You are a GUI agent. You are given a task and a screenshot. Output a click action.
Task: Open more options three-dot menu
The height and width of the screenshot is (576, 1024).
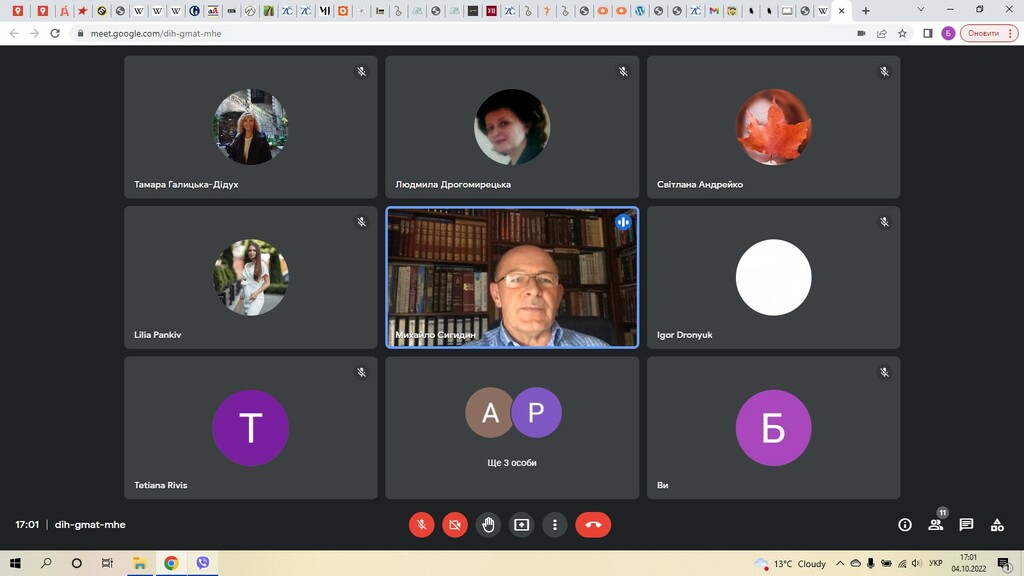coord(554,524)
